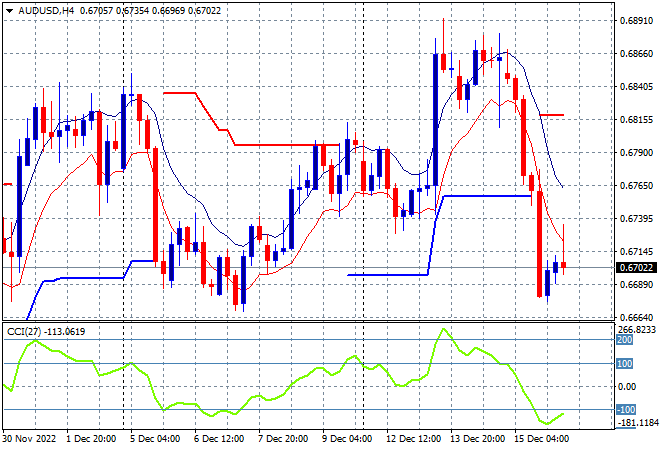This screenshot has height=450, width=660.
Task: Click the 6 Dec 12:00 time label
Action: pos(219,438)
